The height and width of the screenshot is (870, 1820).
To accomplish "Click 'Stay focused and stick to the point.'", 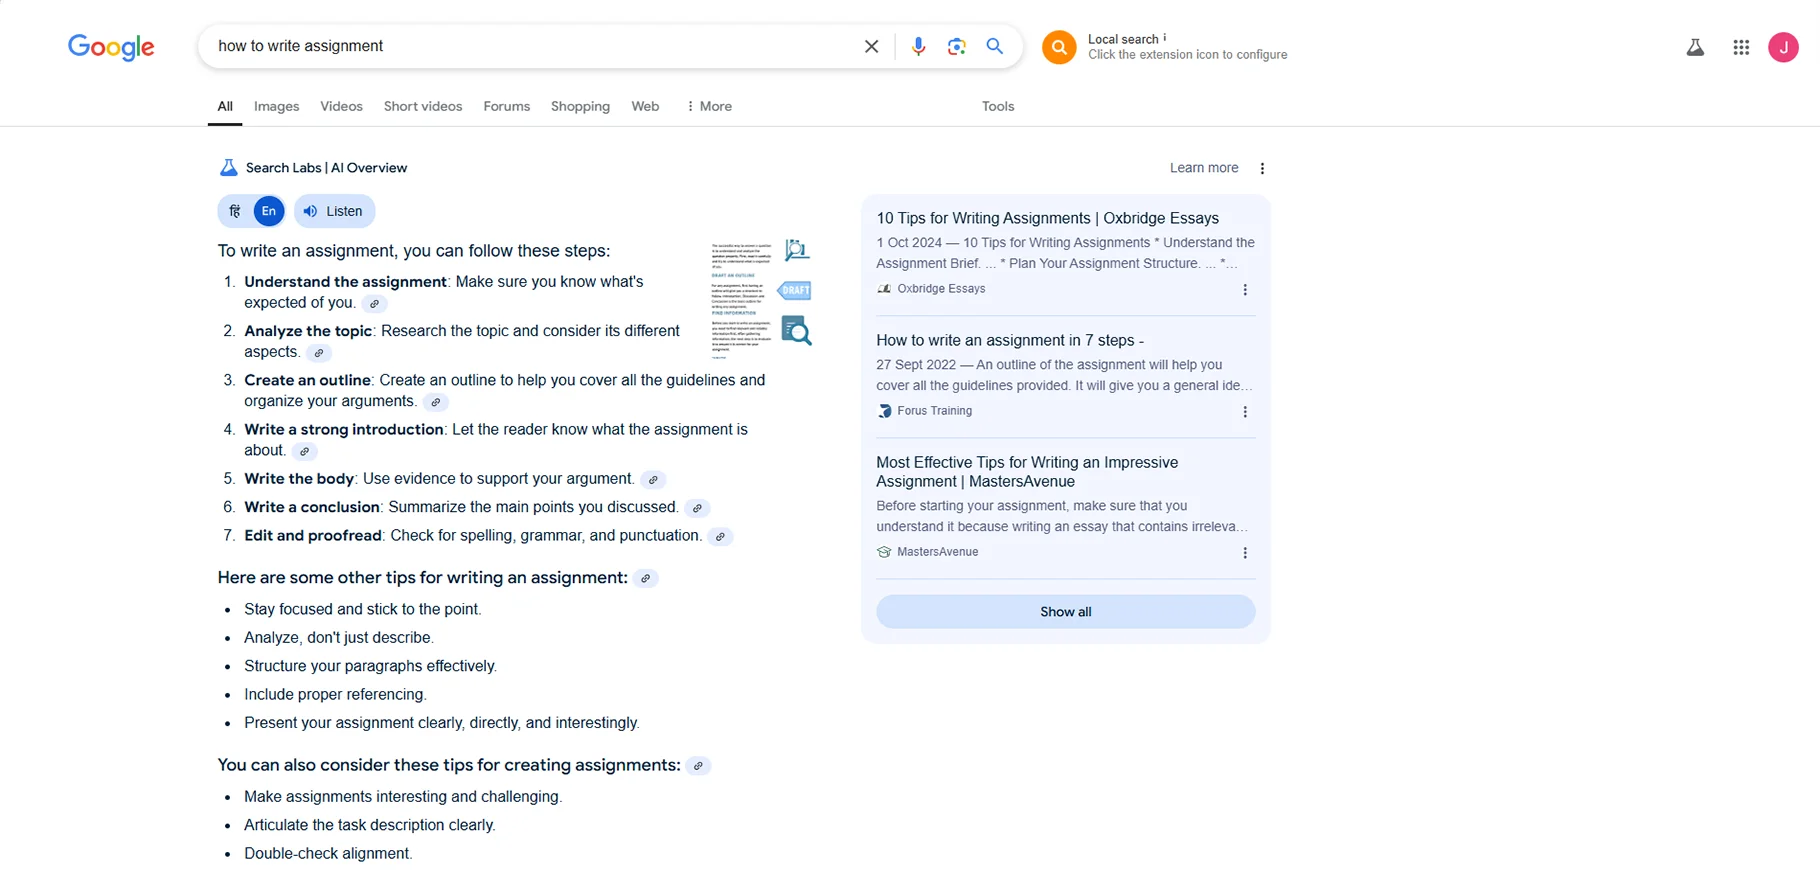I will point(363,609).
